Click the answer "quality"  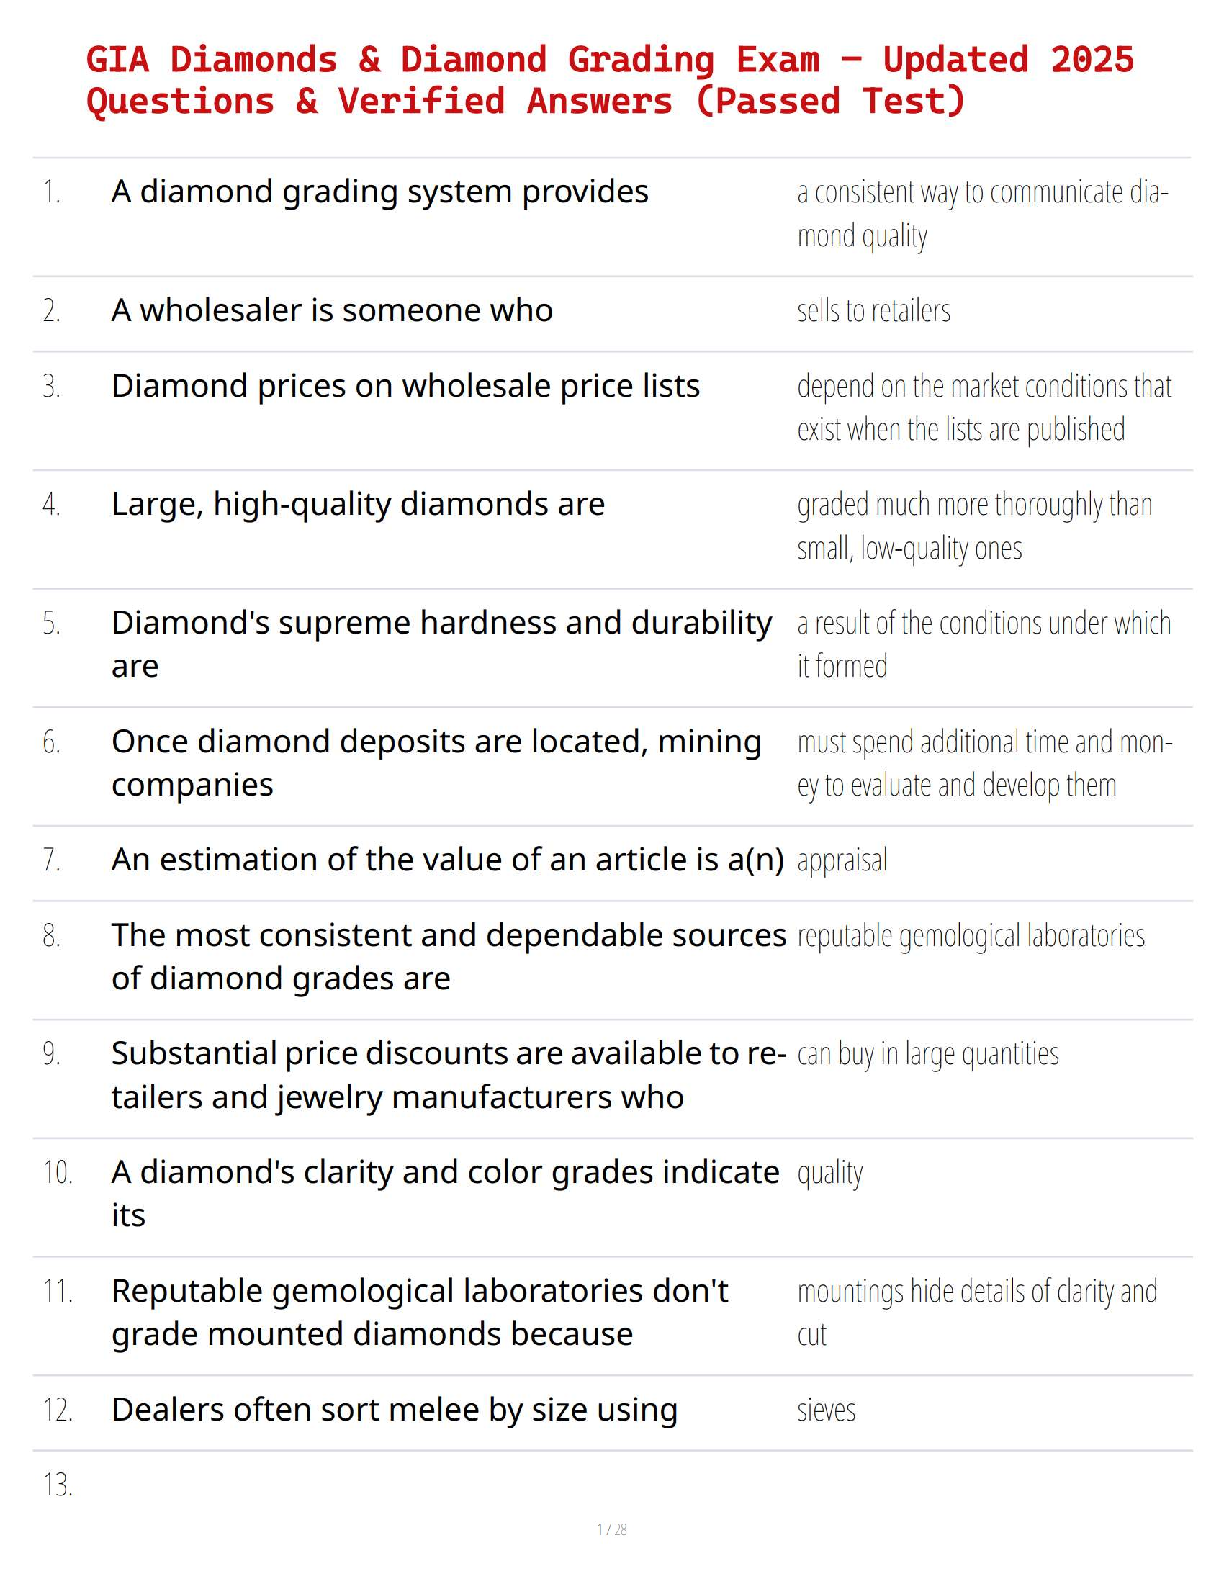(x=829, y=1173)
